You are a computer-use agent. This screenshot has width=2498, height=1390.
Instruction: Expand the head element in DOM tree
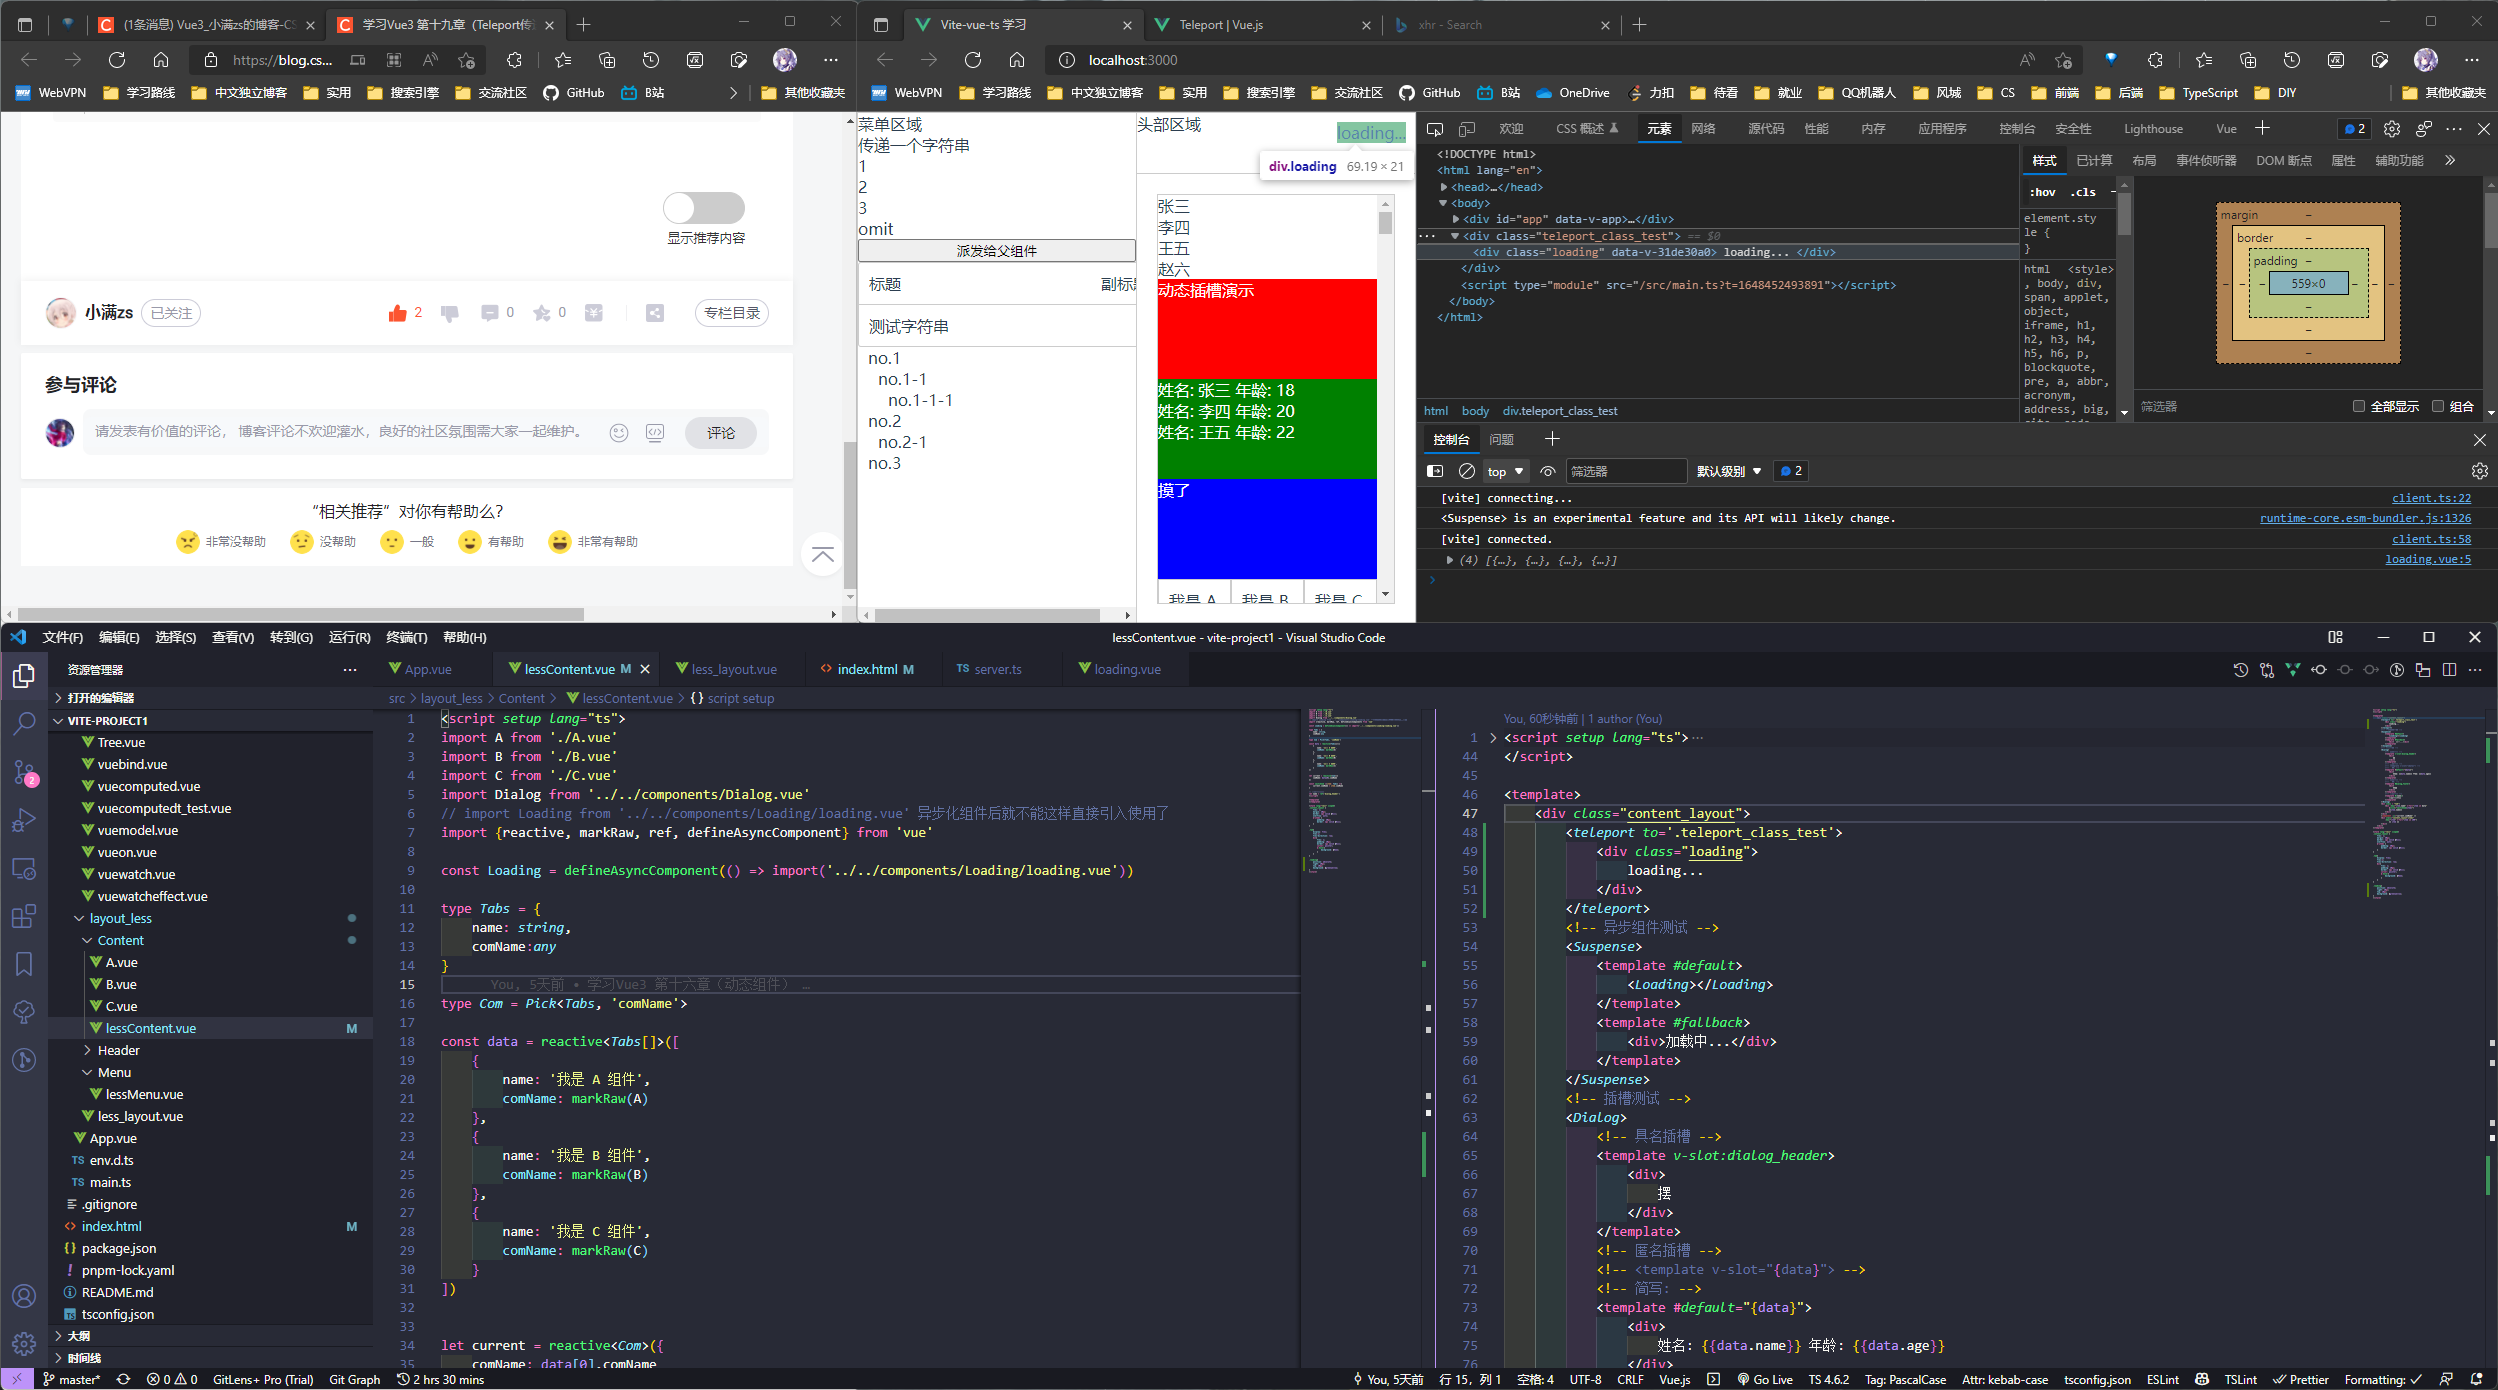(1444, 187)
